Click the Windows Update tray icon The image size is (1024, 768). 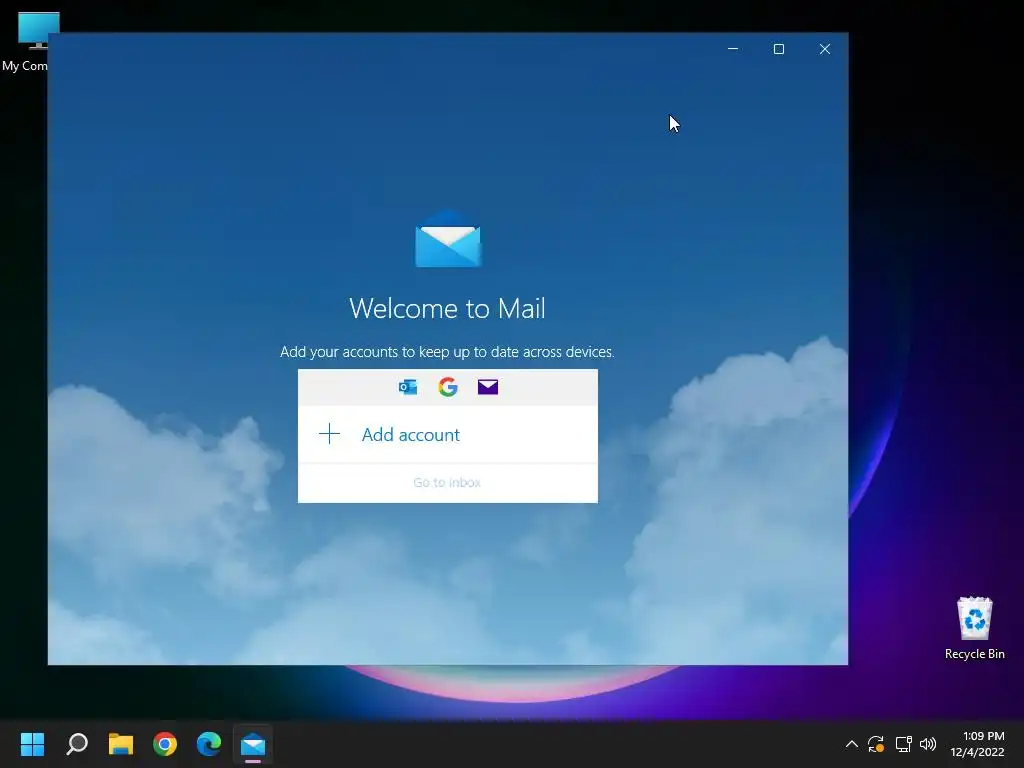pyautogui.click(x=876, y=744)
